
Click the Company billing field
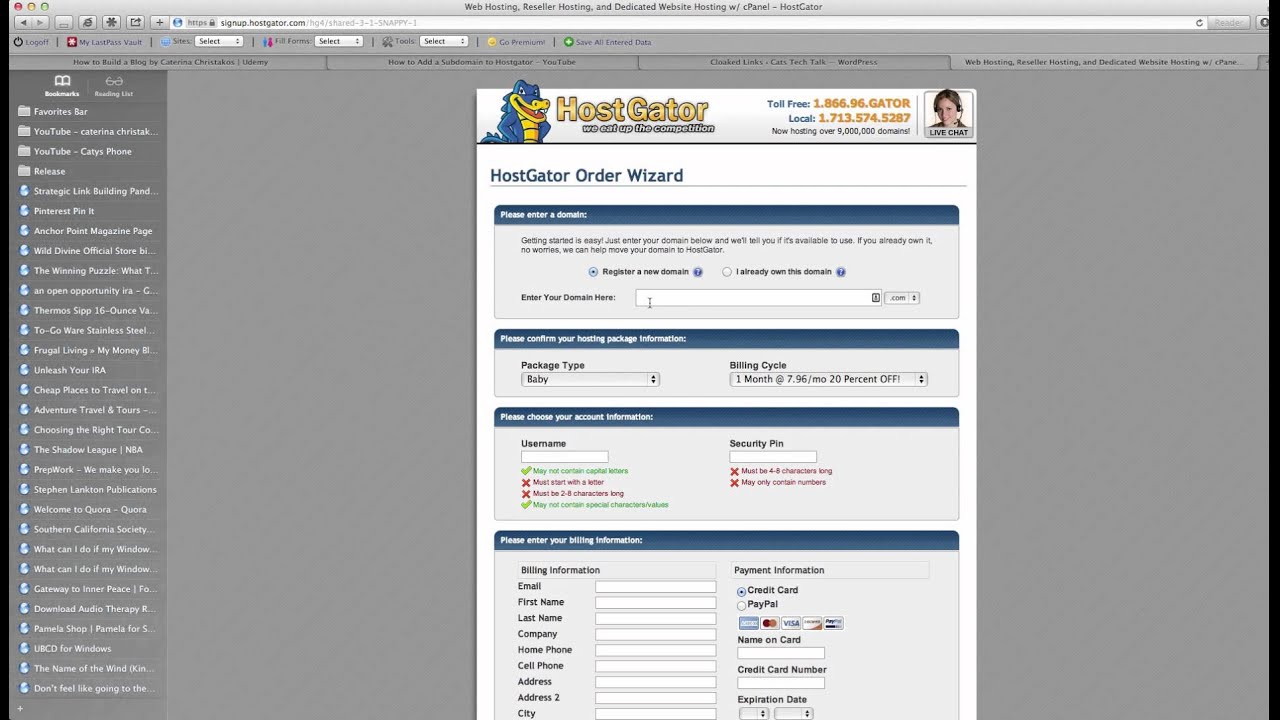tap(656, 635)
